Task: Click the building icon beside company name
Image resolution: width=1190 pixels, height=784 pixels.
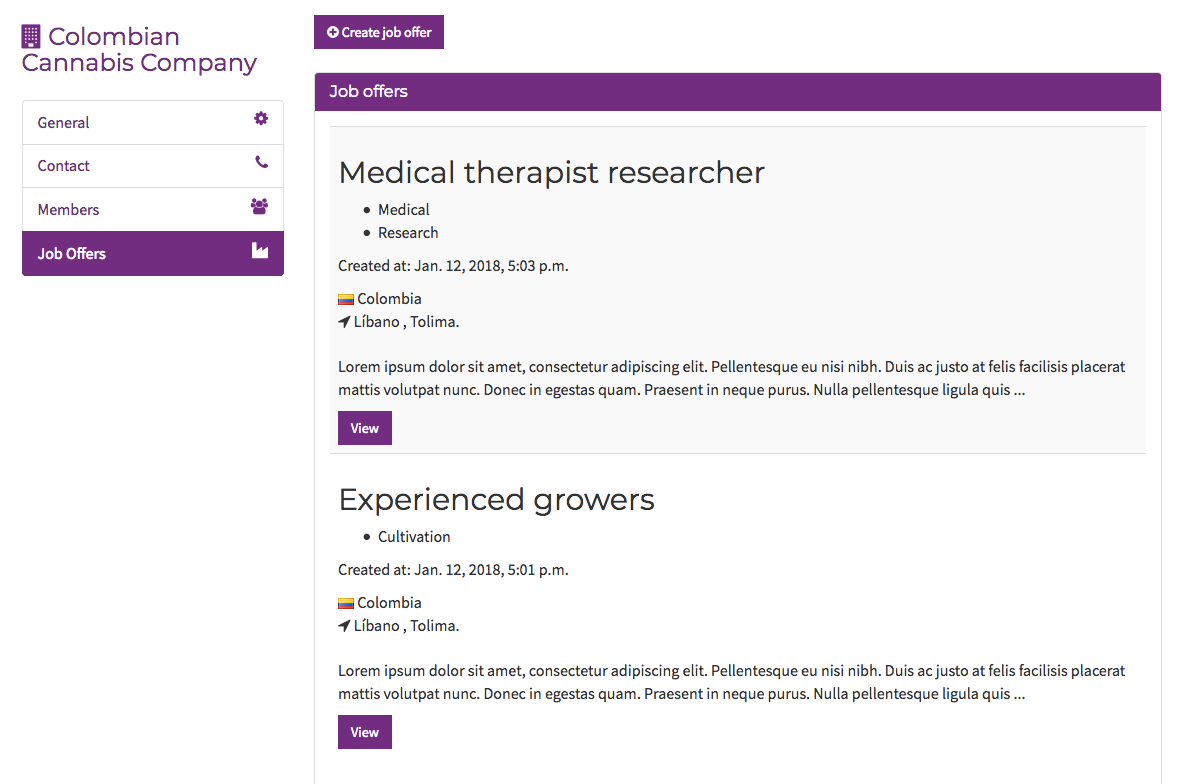Action: click(x=31, y=37)
